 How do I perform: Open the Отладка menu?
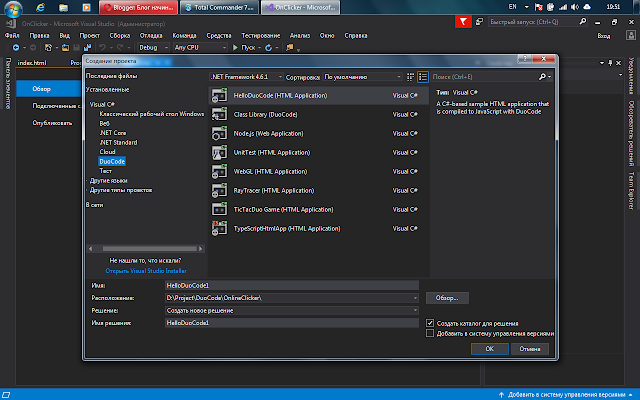point(151,36)
